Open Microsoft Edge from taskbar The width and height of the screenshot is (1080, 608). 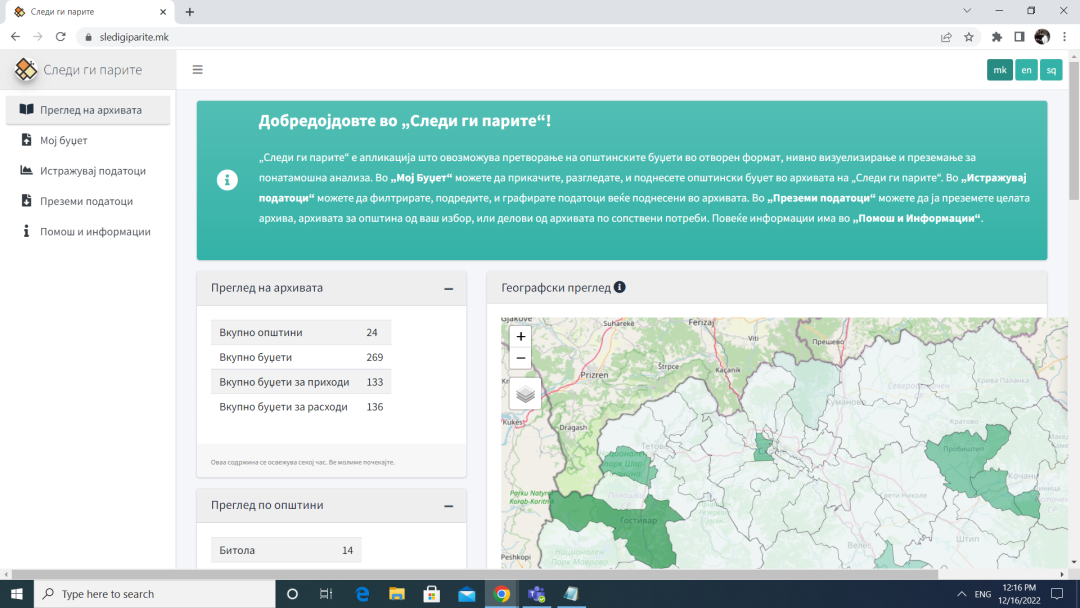[x=362, y=594]
